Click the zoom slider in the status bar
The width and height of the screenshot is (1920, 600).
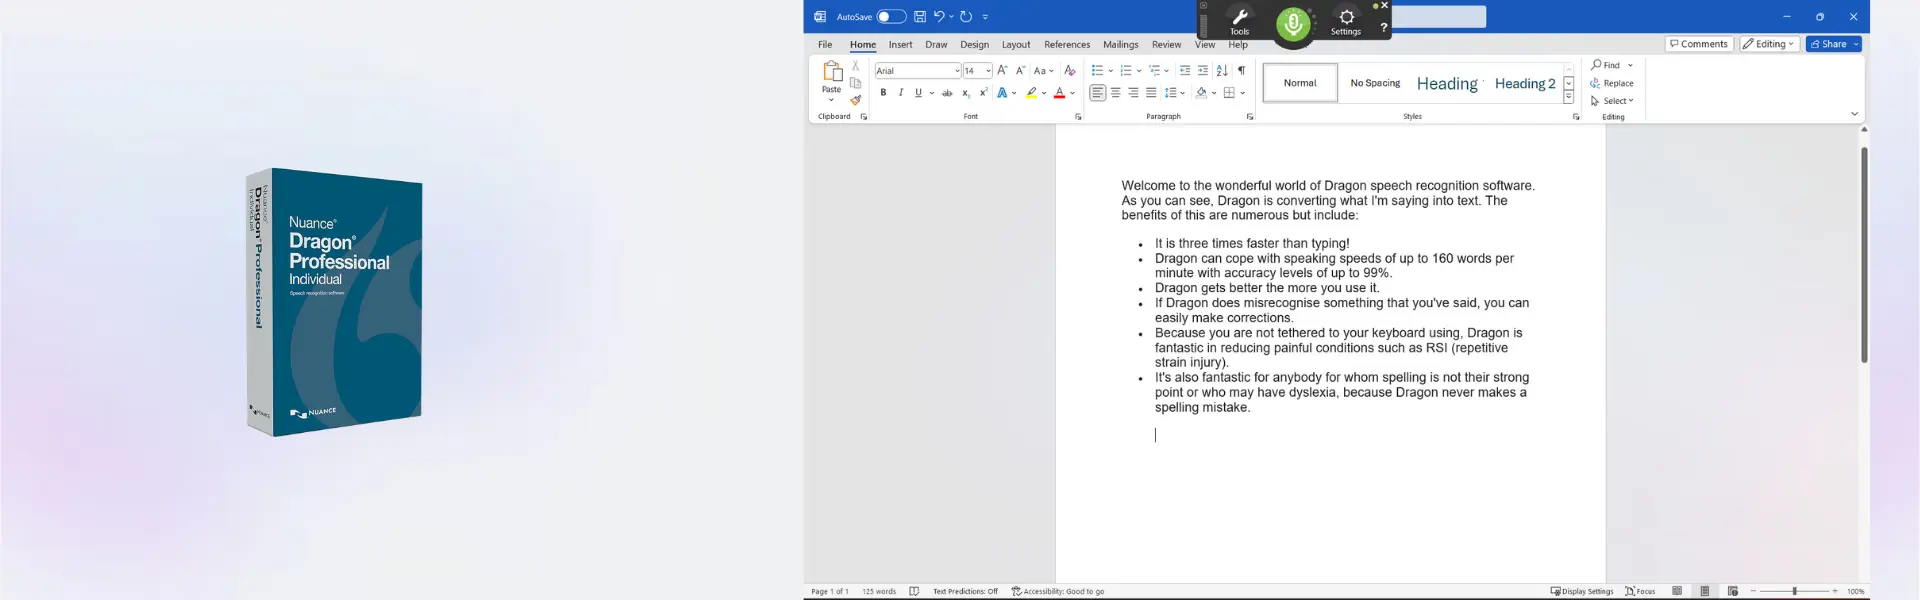1795,591
